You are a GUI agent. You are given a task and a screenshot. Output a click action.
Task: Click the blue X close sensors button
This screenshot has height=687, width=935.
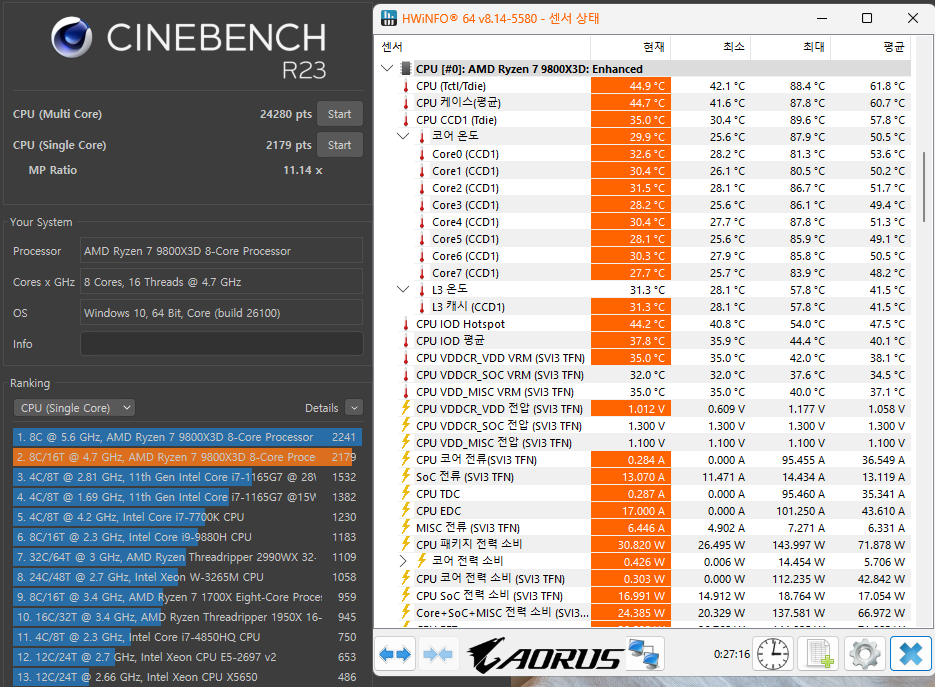click(911, 654)
